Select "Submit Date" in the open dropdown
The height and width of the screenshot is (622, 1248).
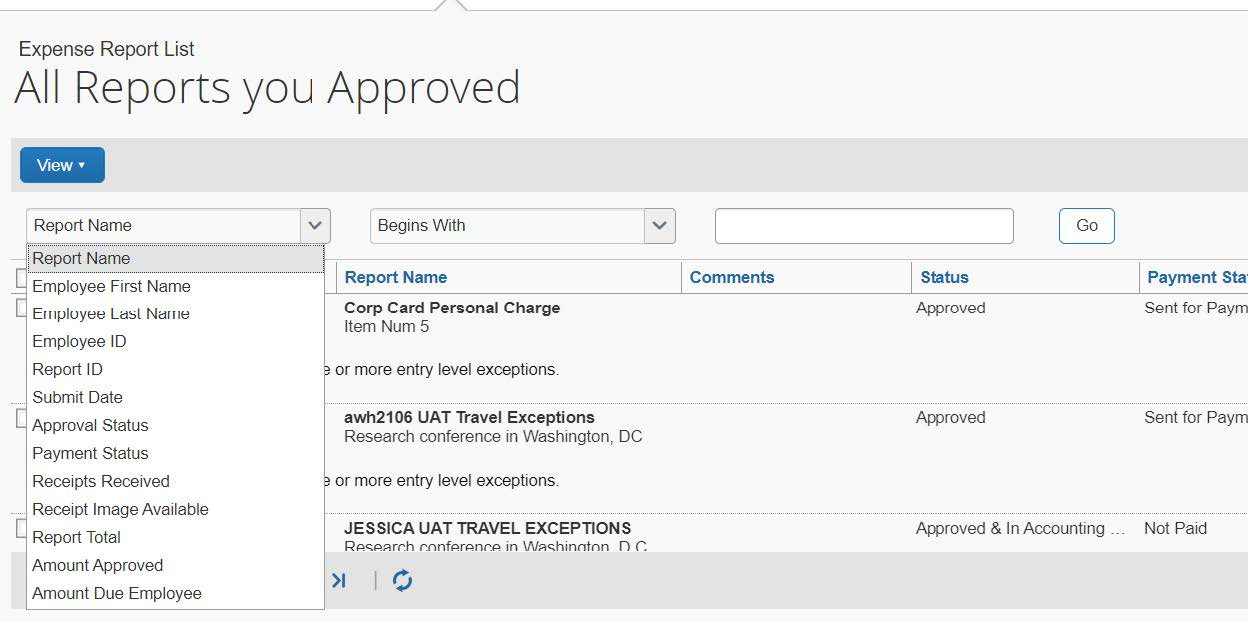77,397
